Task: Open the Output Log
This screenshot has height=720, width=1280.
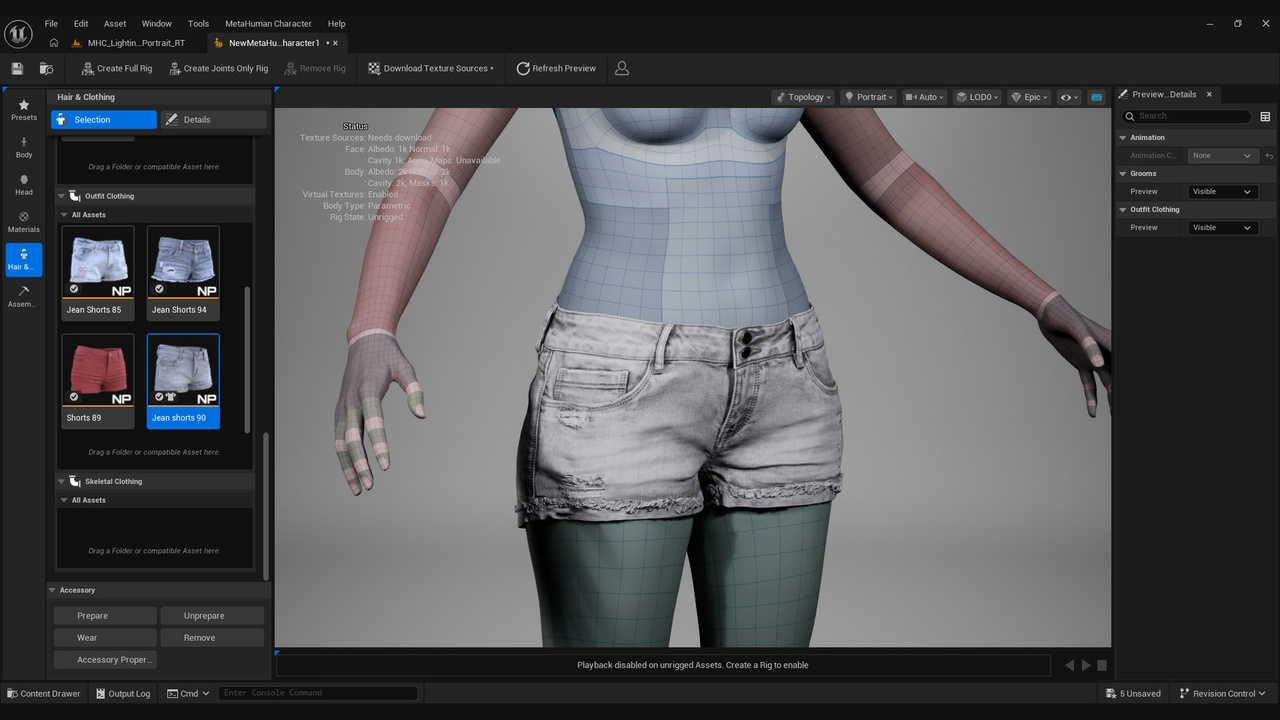Action: (123, 693)
